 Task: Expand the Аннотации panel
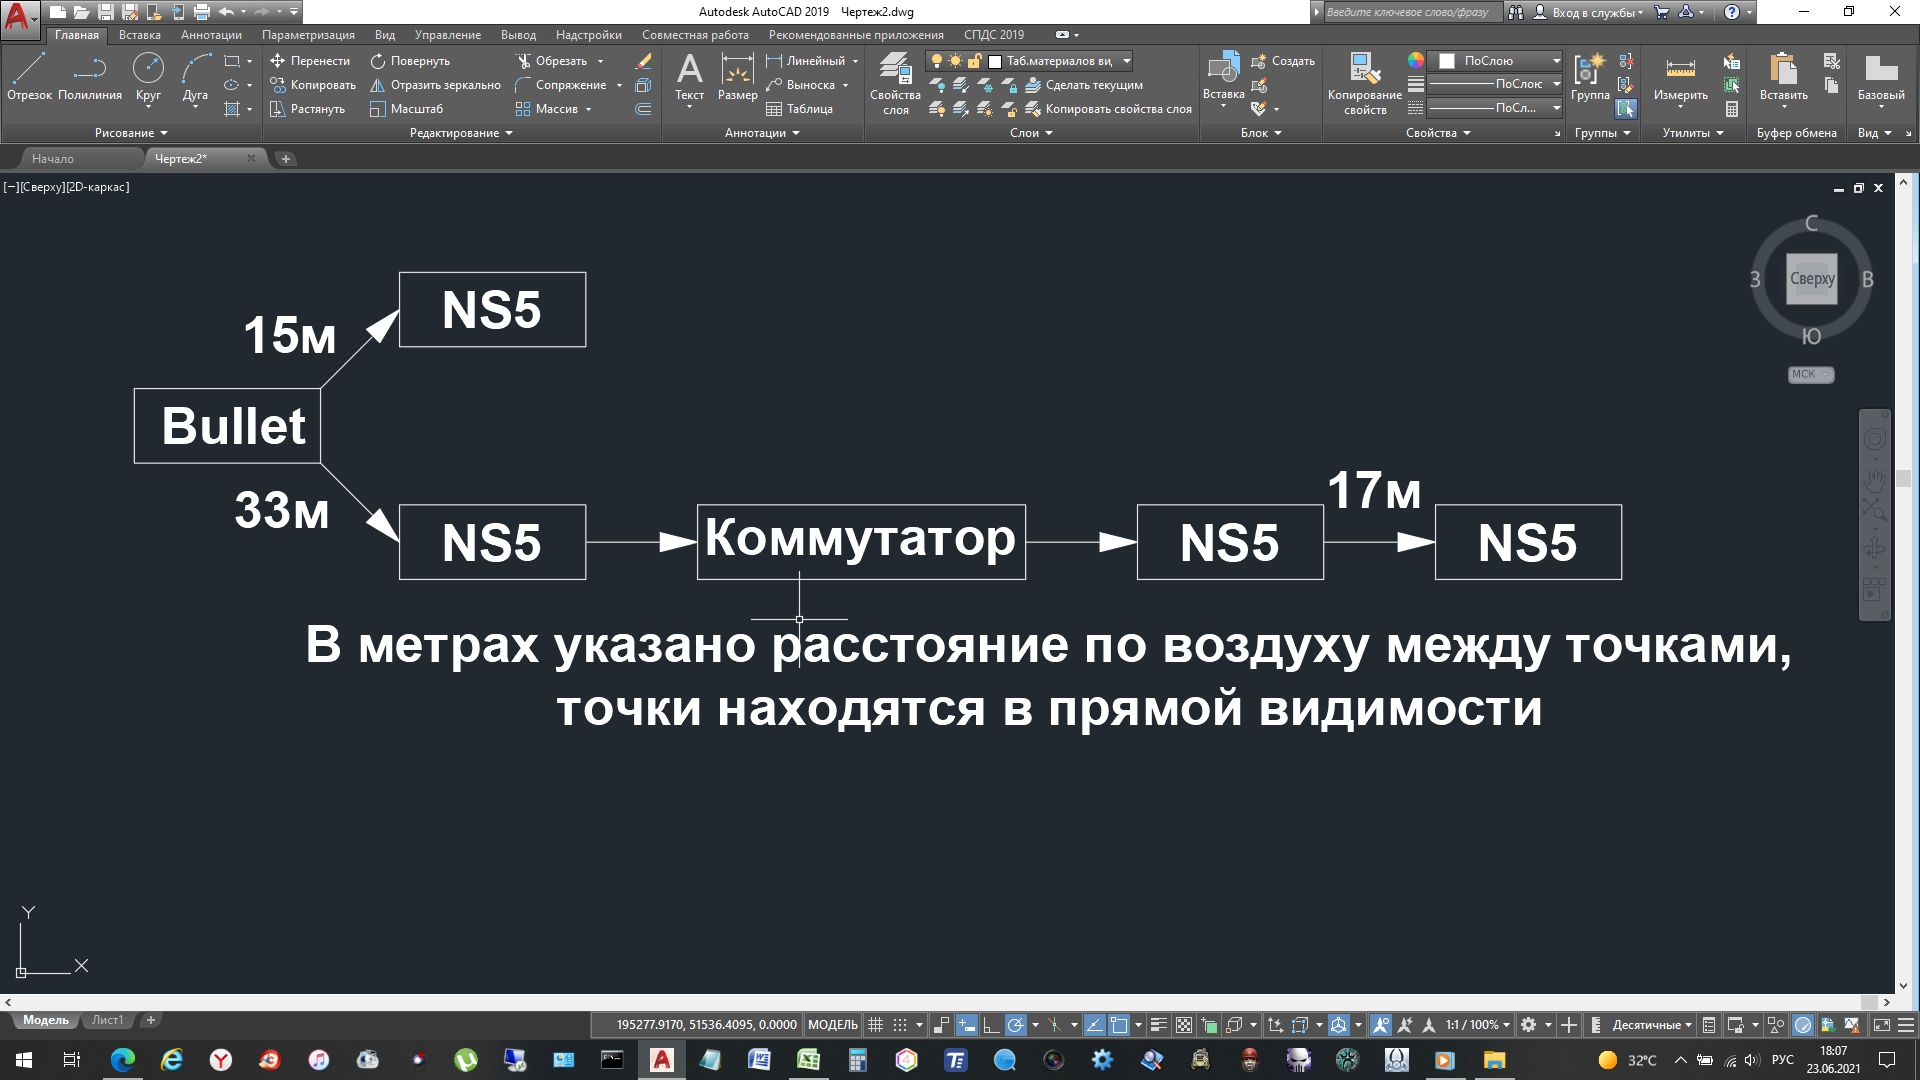tap(762, 133)
